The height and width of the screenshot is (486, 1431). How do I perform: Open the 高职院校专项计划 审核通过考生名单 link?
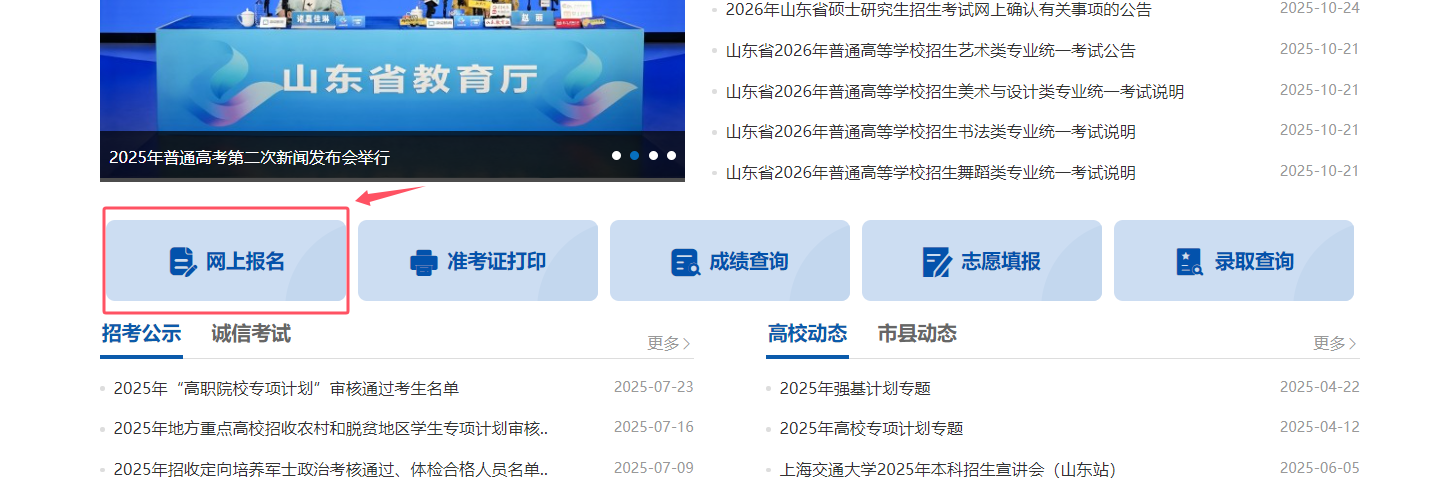(x=286, y=388)
